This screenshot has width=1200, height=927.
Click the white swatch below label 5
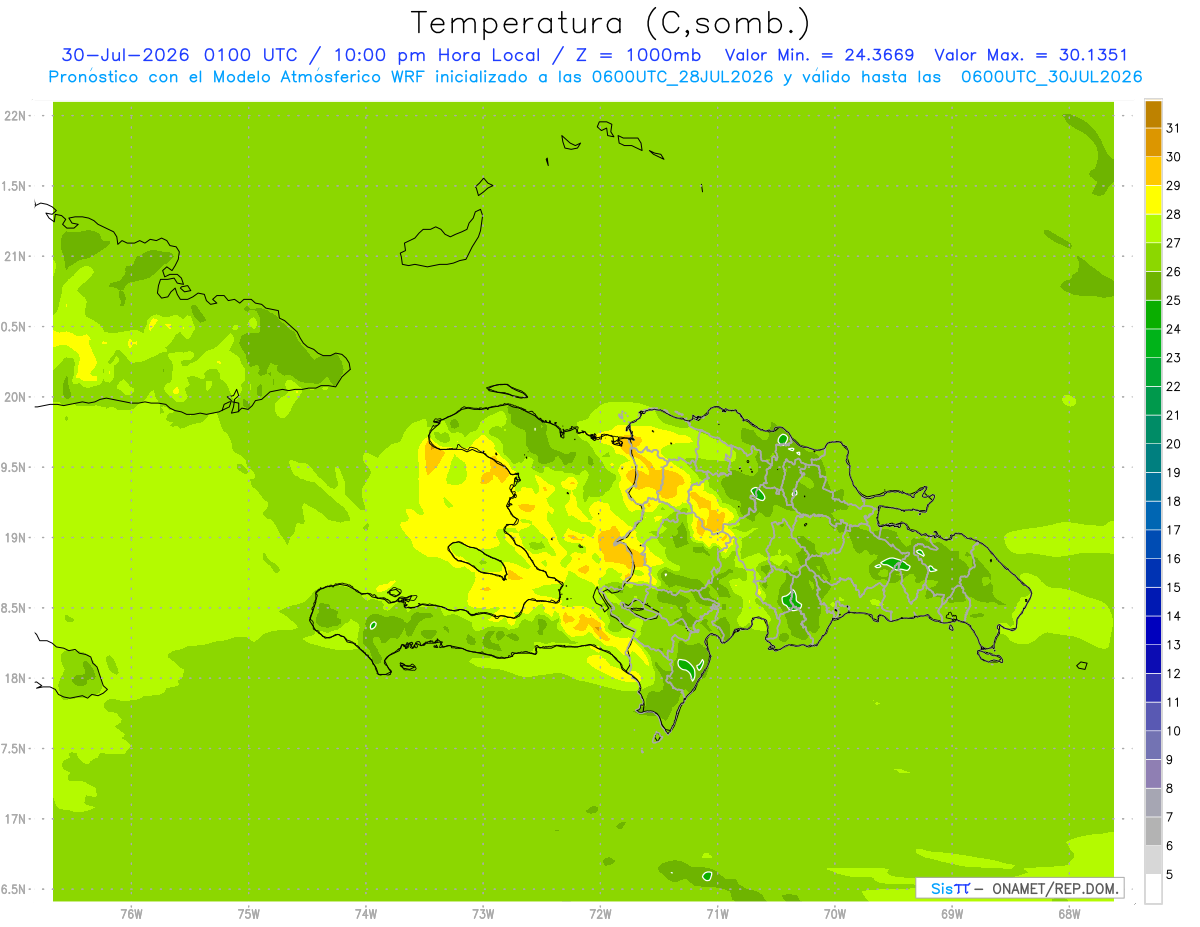pyautogui.click(x=1153, y=889)
